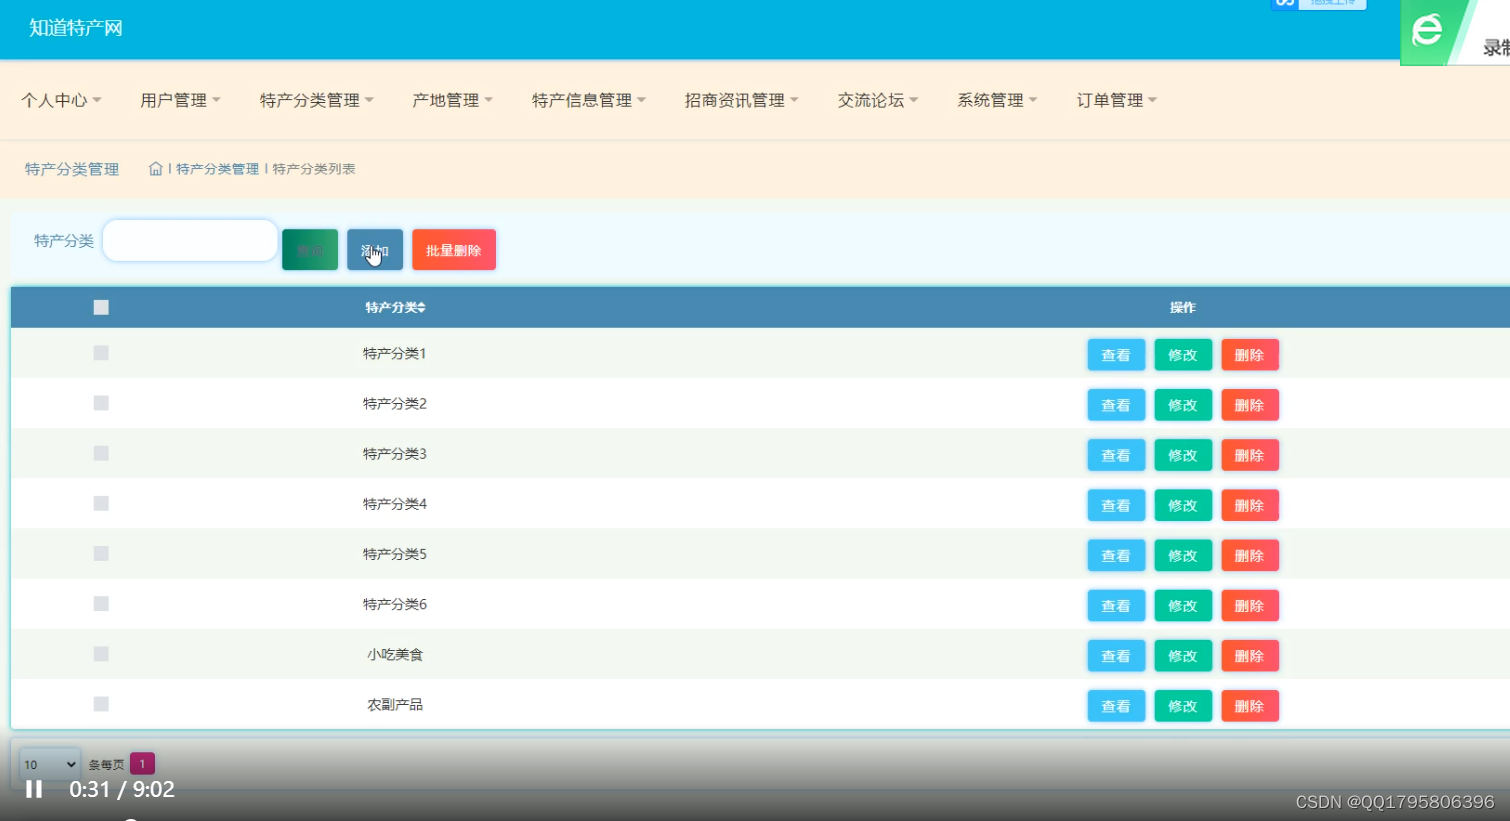This screenshot has width=1510, height=821.
Task: Check the box for 小吃美食 row
Action: click(101, 653)
